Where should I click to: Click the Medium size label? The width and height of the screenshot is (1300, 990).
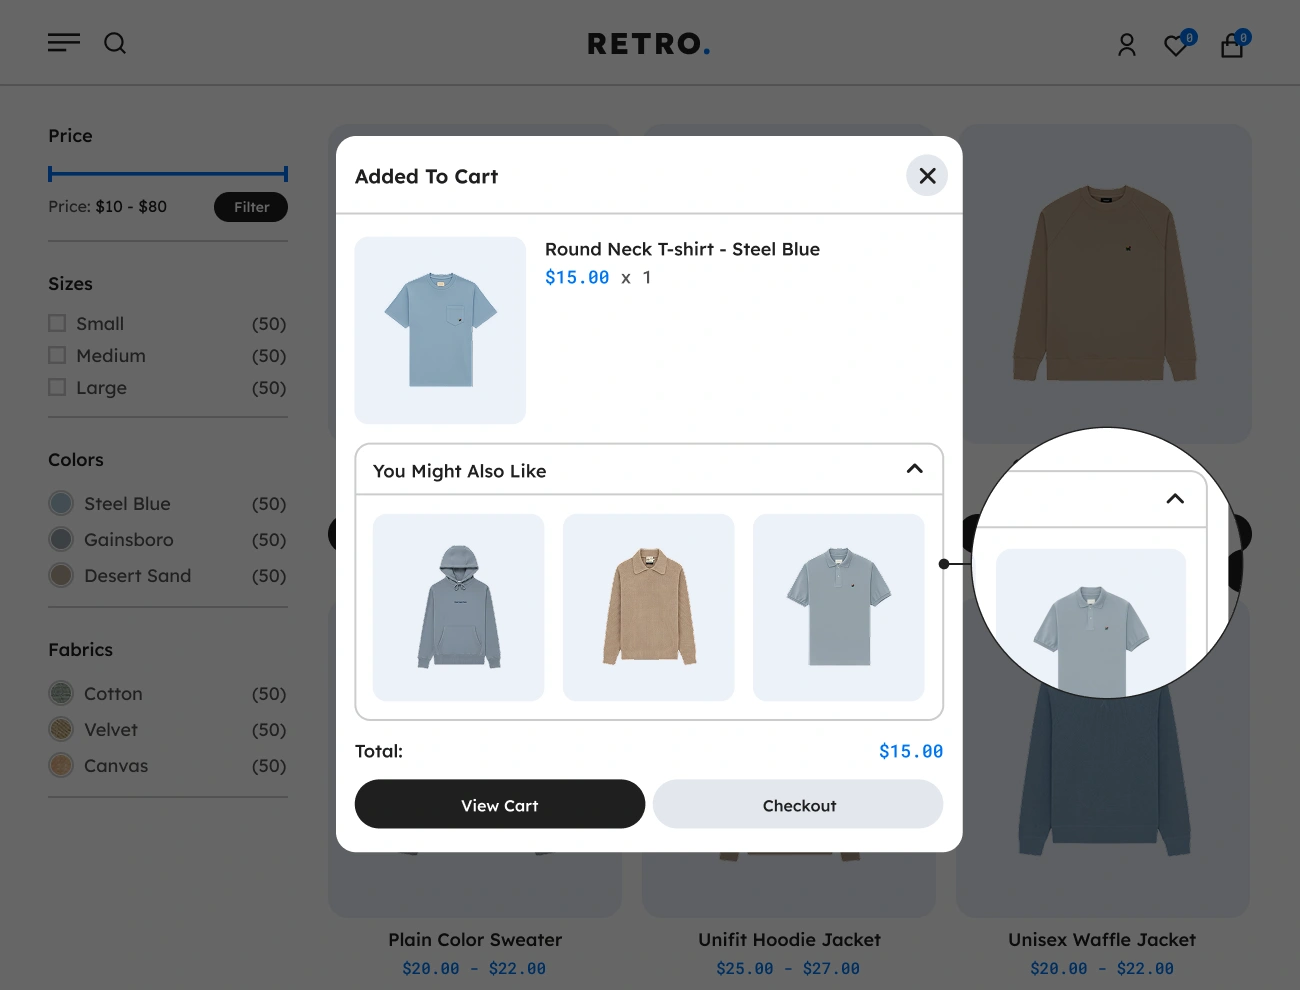click(x=111, y=356)
